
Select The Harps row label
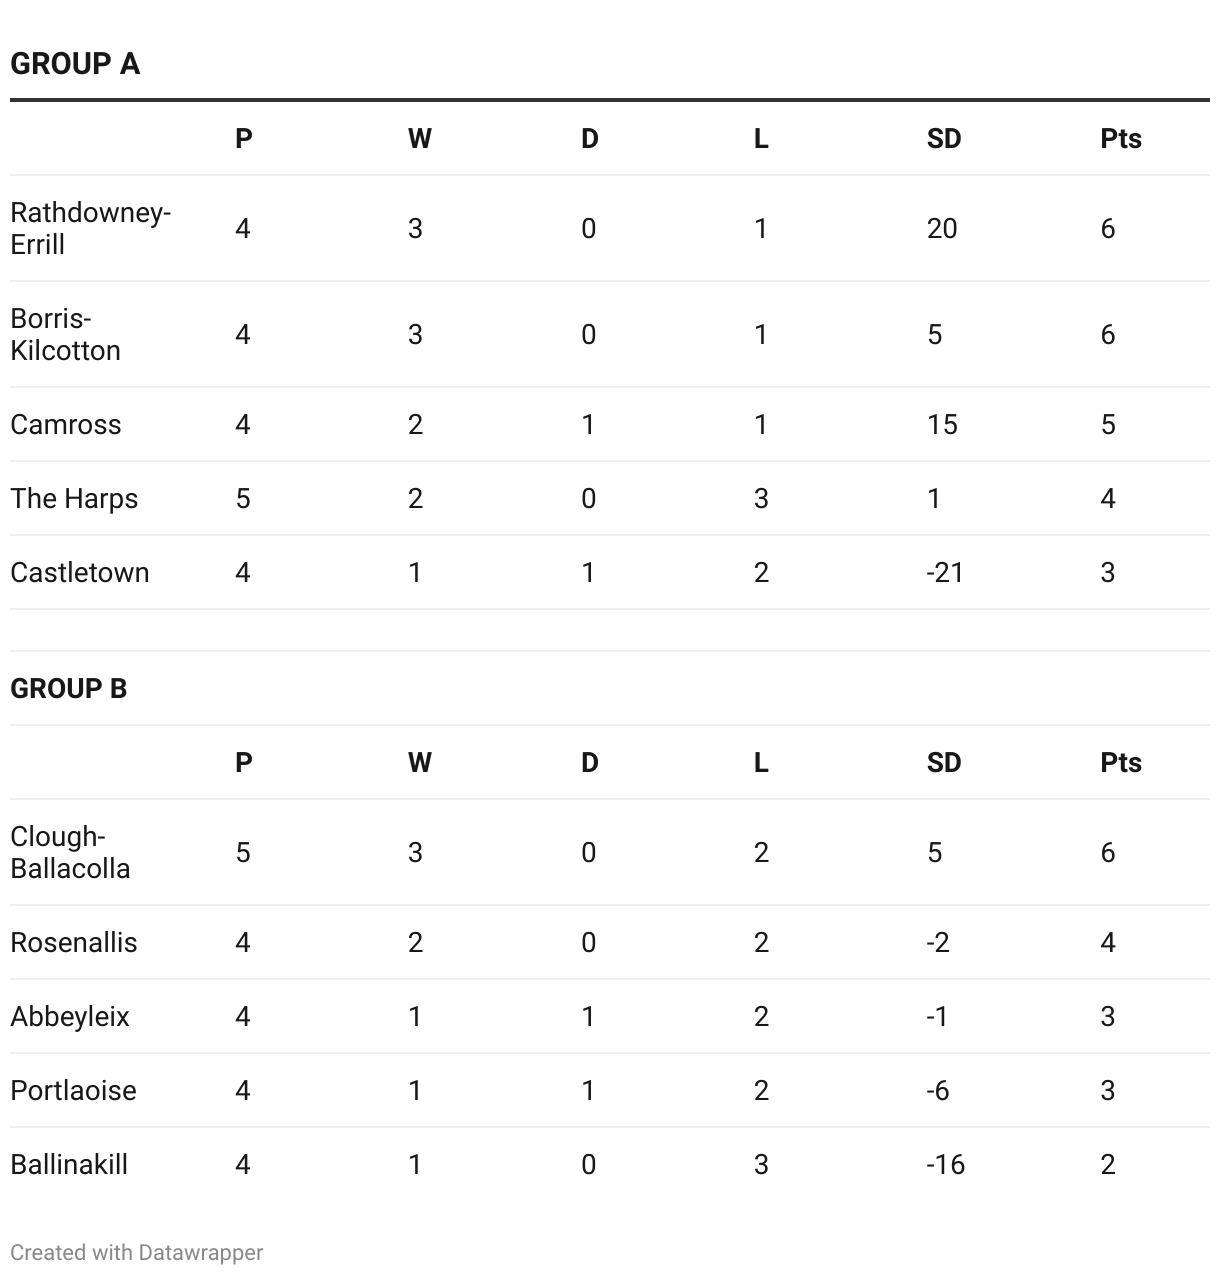coord(74,498)
